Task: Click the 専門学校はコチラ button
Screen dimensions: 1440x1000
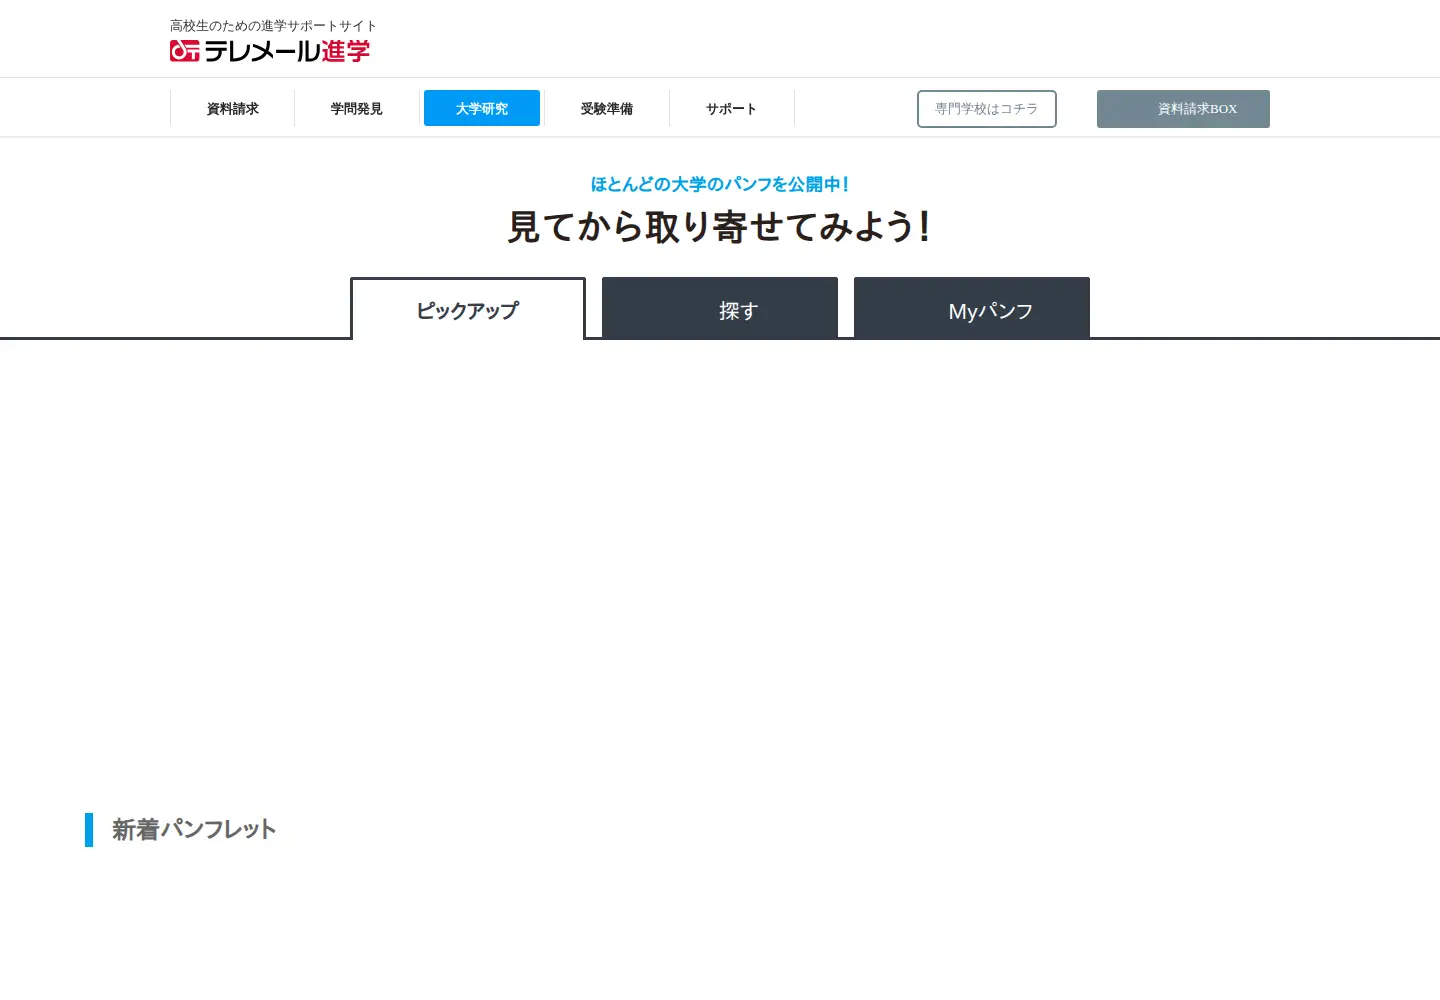Action: (x=987, y=109)
